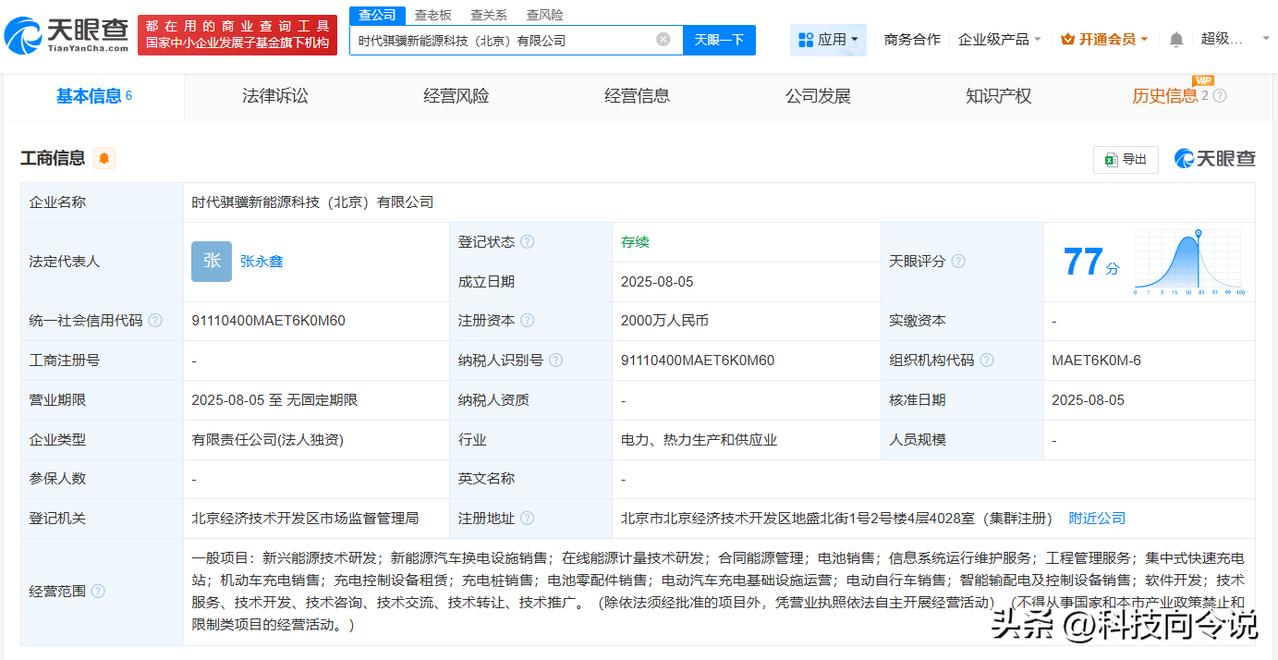Open the 历史信息 tab

pyautogui.click(x=1165, y=96)
